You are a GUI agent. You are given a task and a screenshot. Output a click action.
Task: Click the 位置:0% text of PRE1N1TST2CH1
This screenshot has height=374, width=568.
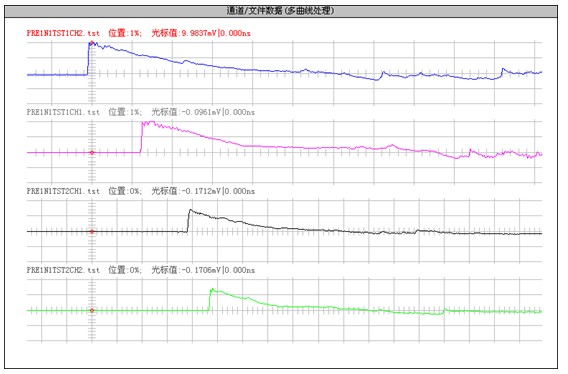click(125, 191)
